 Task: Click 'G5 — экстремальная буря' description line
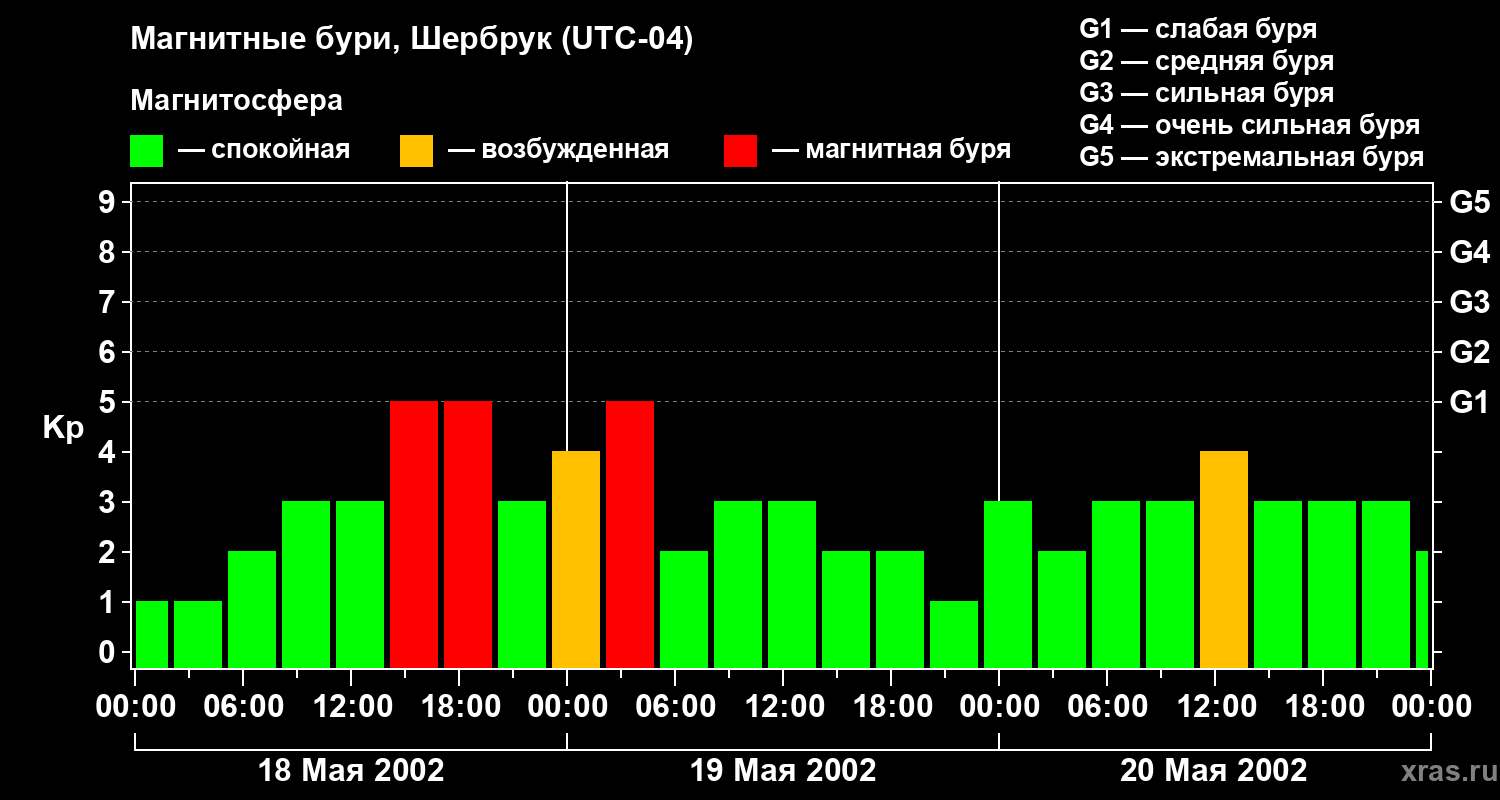tap(1252, 157)
